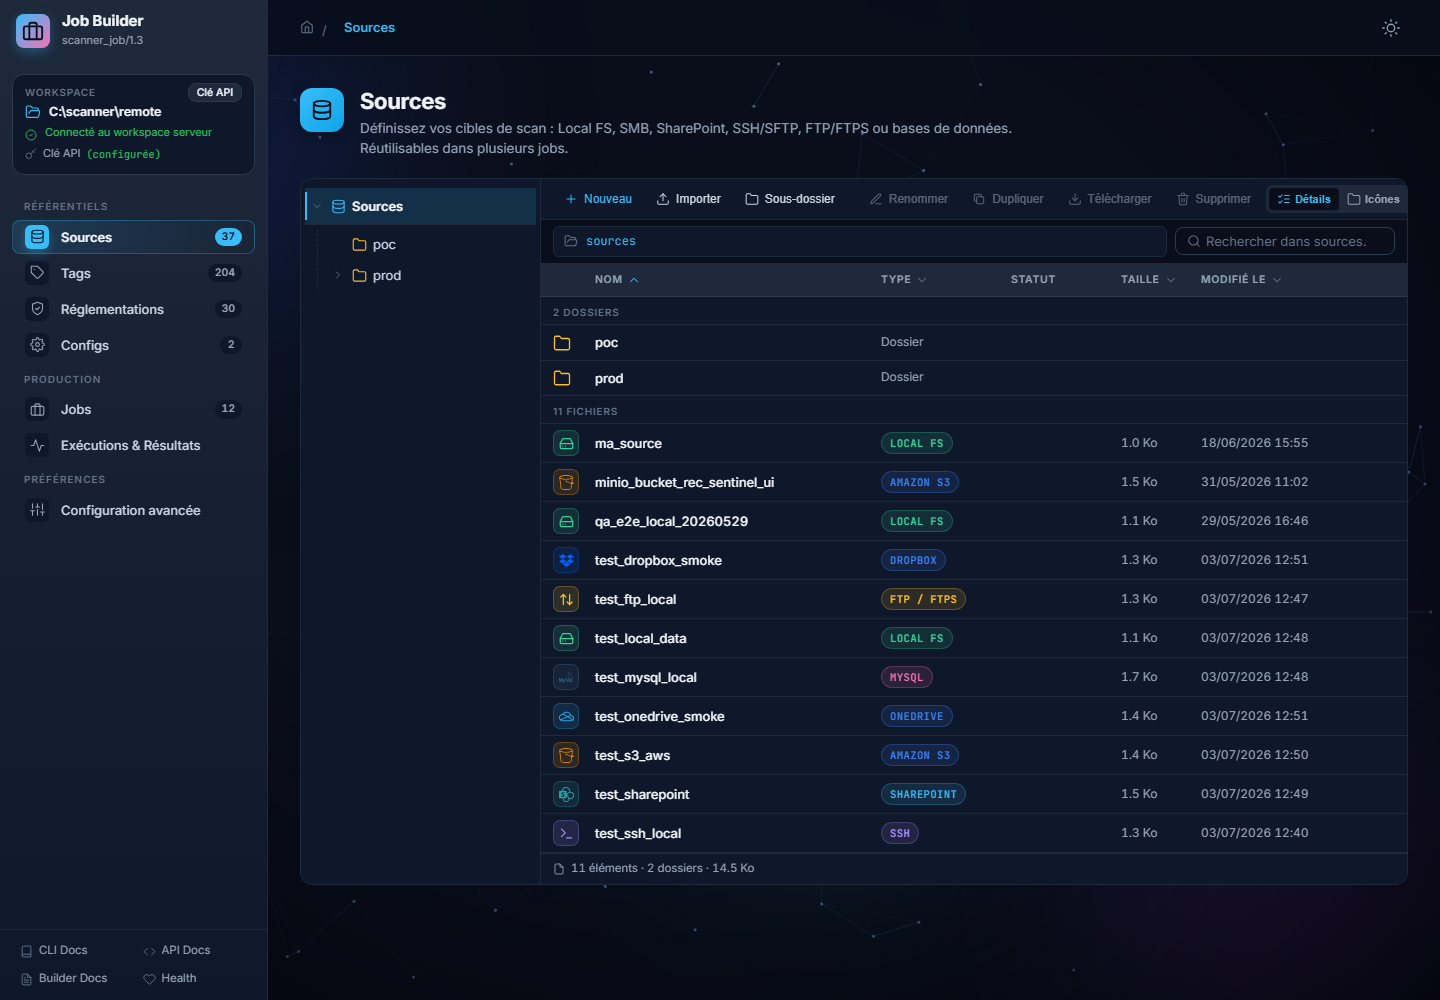Click the Nouveau button
This screenshot has width=1440, height=1000.
tap(599, 199)
